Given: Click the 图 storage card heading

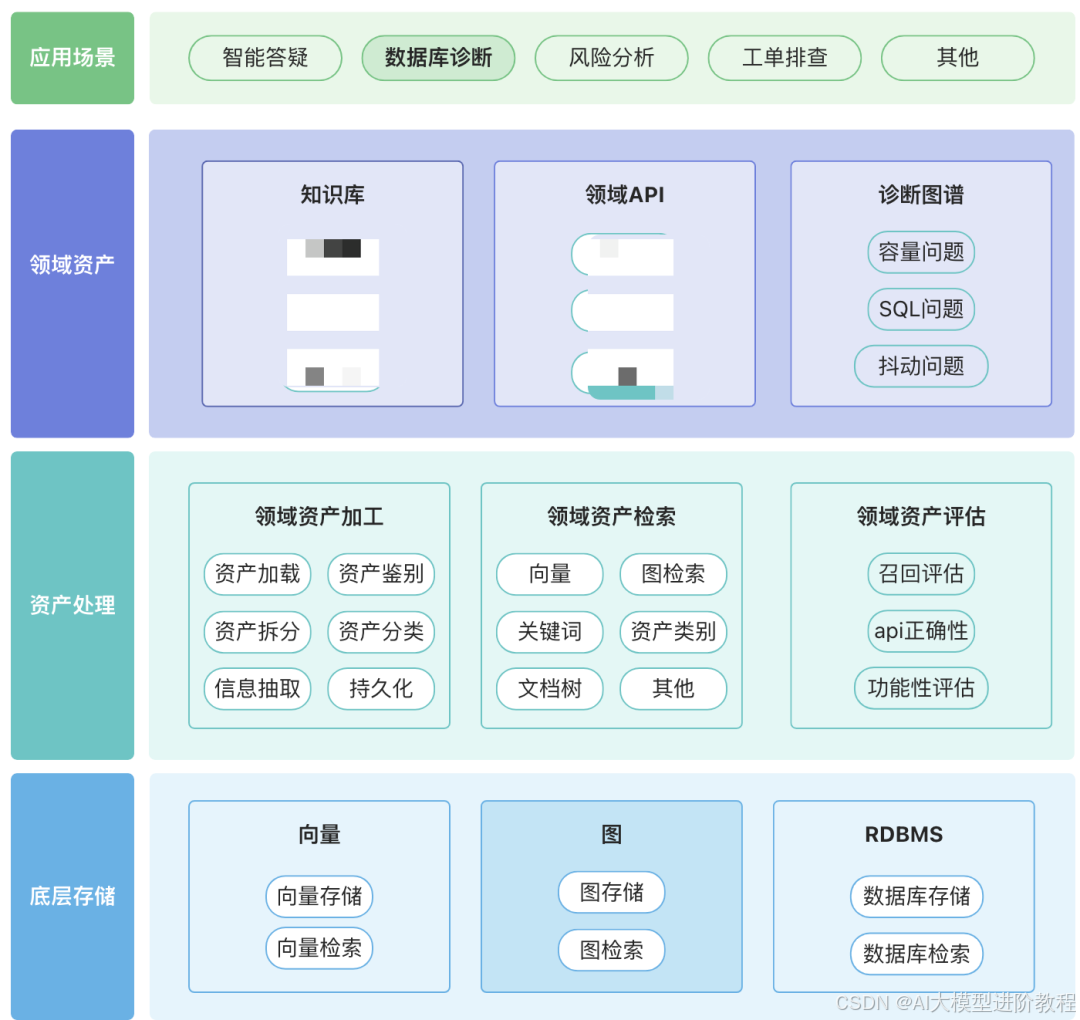Looking at the screenshot, I should pos(611,835).
